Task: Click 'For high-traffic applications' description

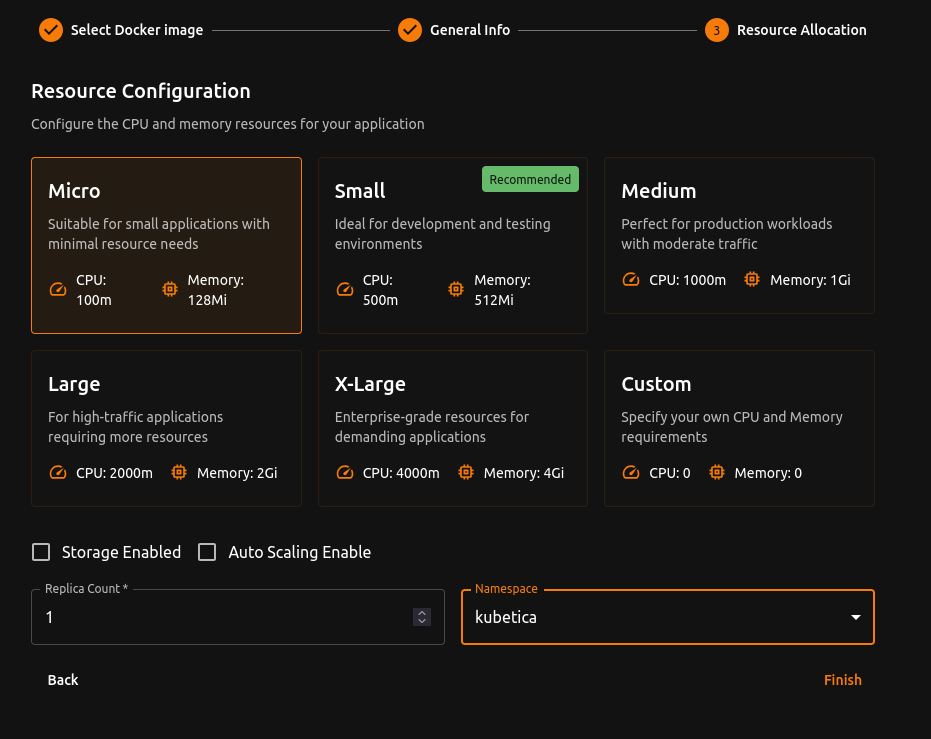Action: [x=135, y=427]
